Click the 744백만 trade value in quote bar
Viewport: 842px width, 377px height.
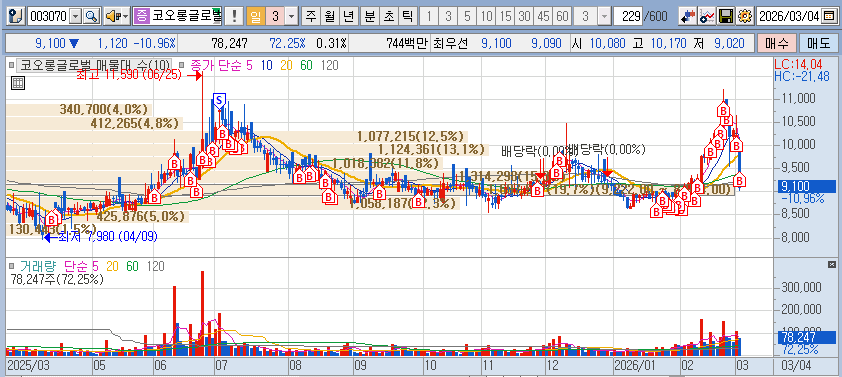click(x=407, y=43)
